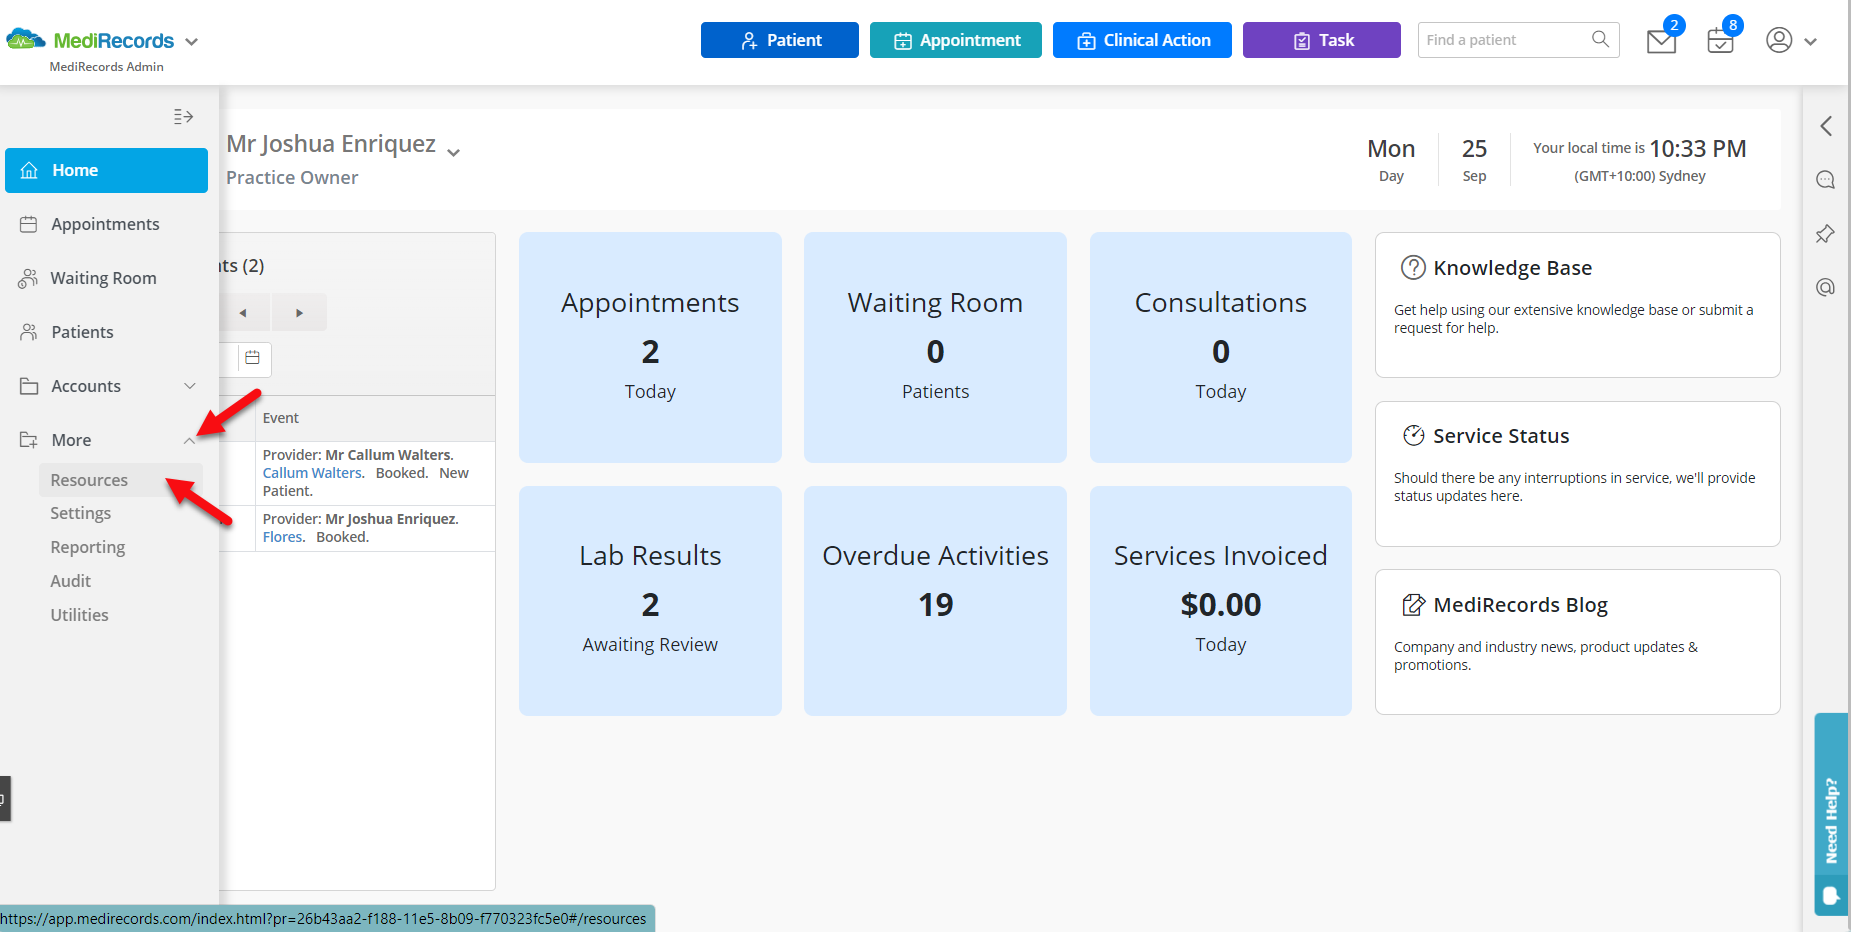Go to next day with right arrow
The width and height of the screenshot is (1851, 932).
(x=299, y=313)
